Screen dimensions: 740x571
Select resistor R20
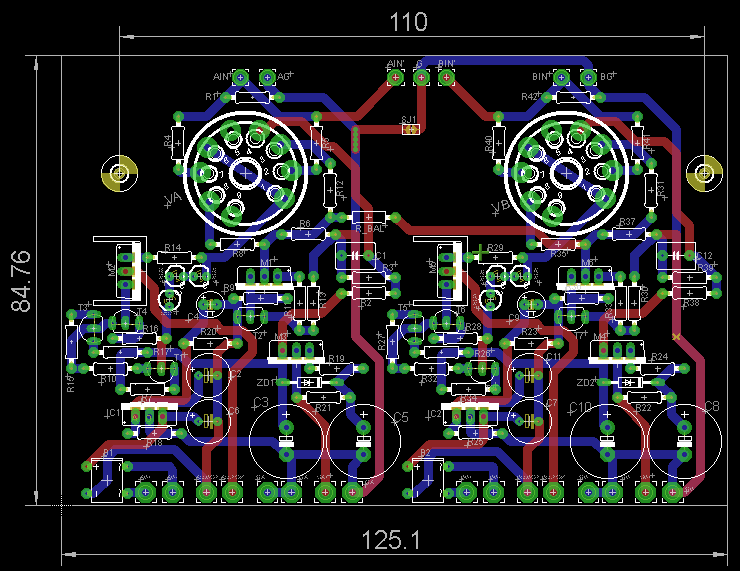click(x=210, y=343)
